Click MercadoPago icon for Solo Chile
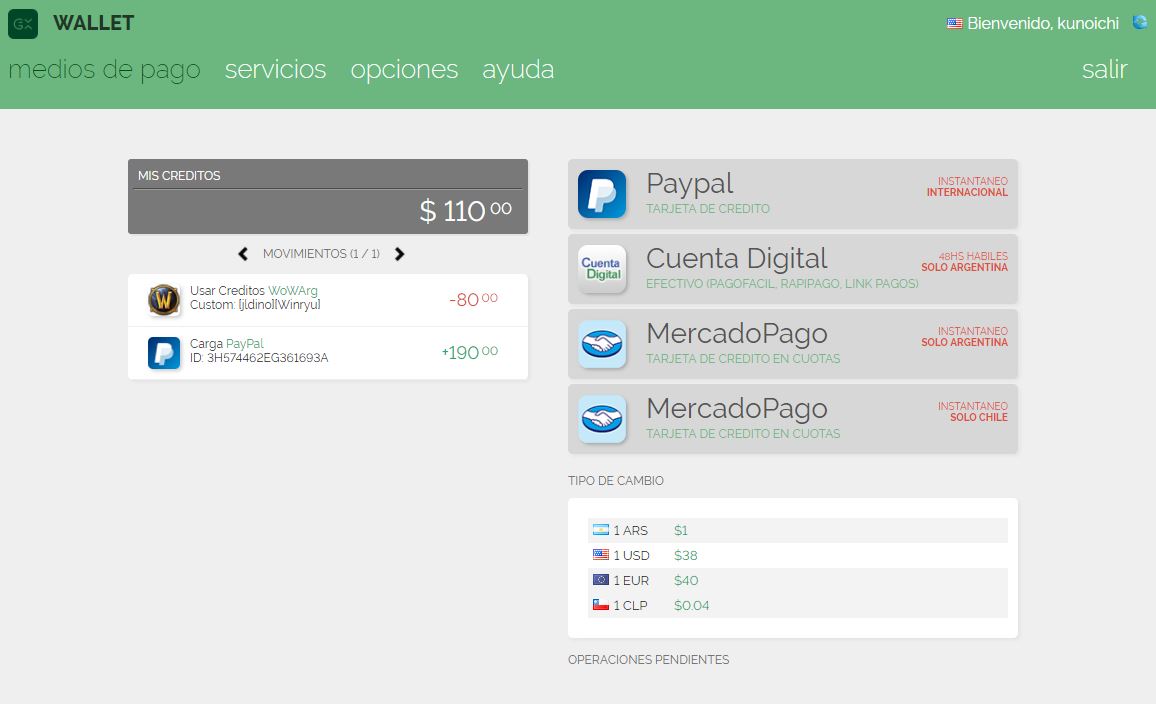 pos(602,419)
